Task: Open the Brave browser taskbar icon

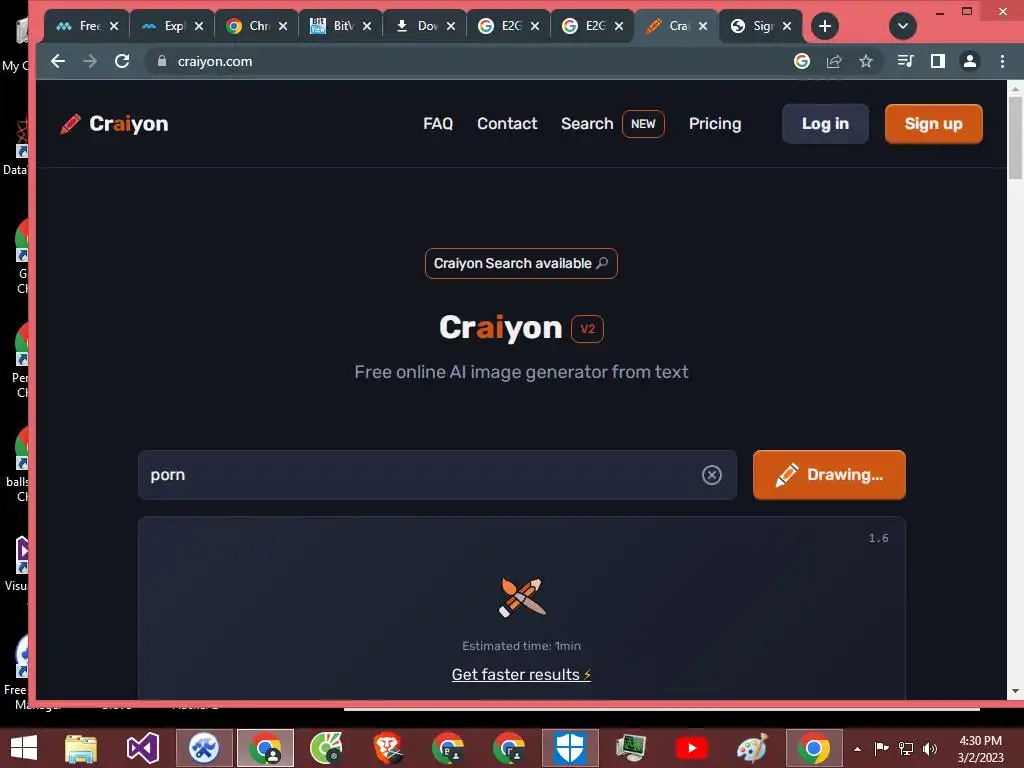Action: coord(387,748)
